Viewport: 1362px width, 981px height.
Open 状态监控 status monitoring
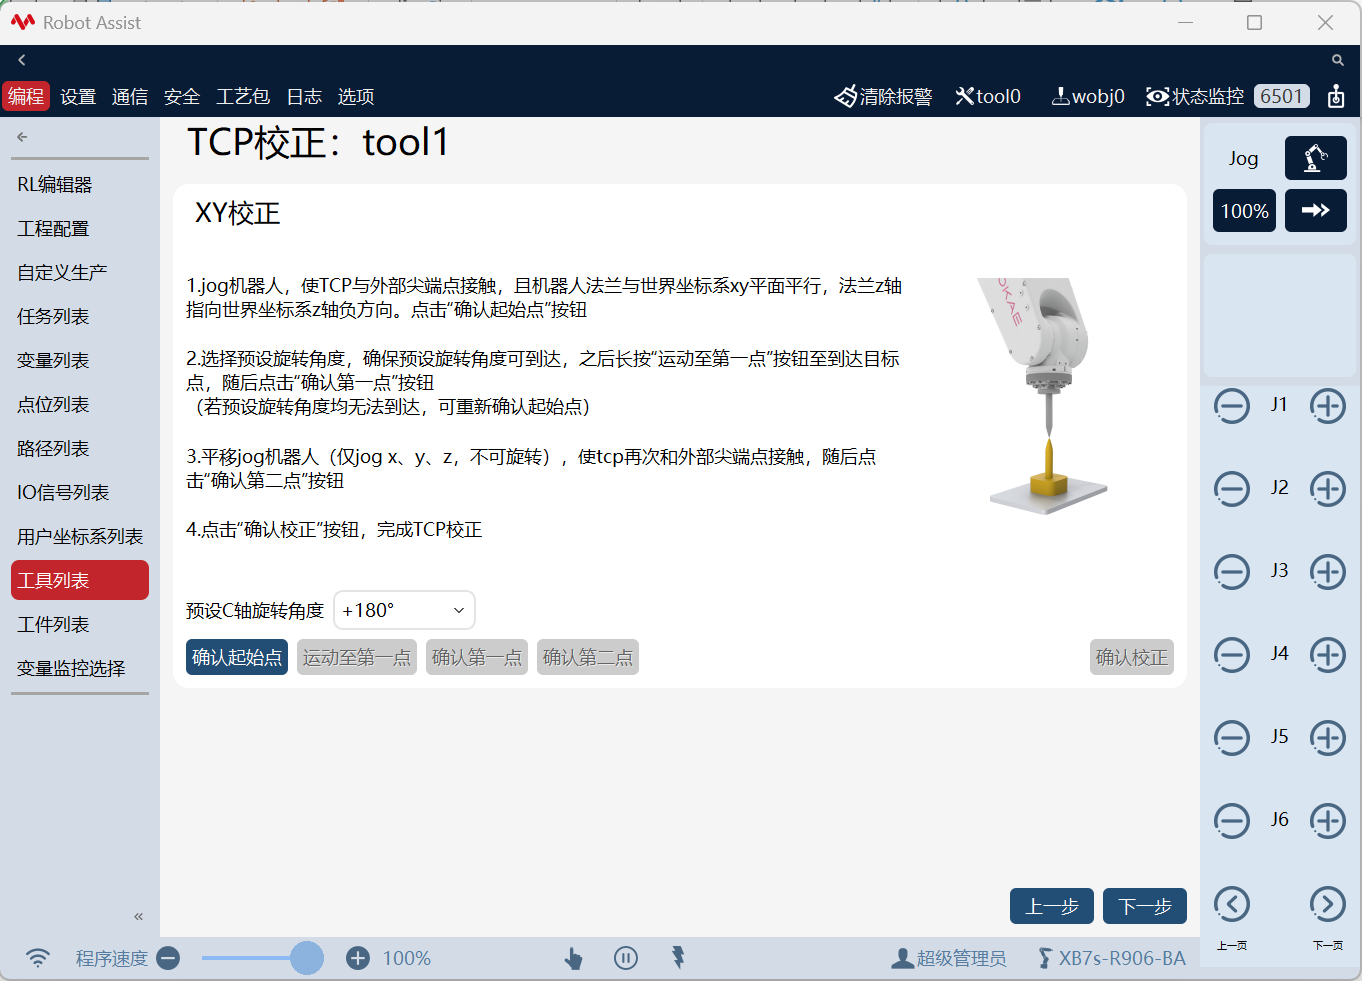tap(1195, 96)
